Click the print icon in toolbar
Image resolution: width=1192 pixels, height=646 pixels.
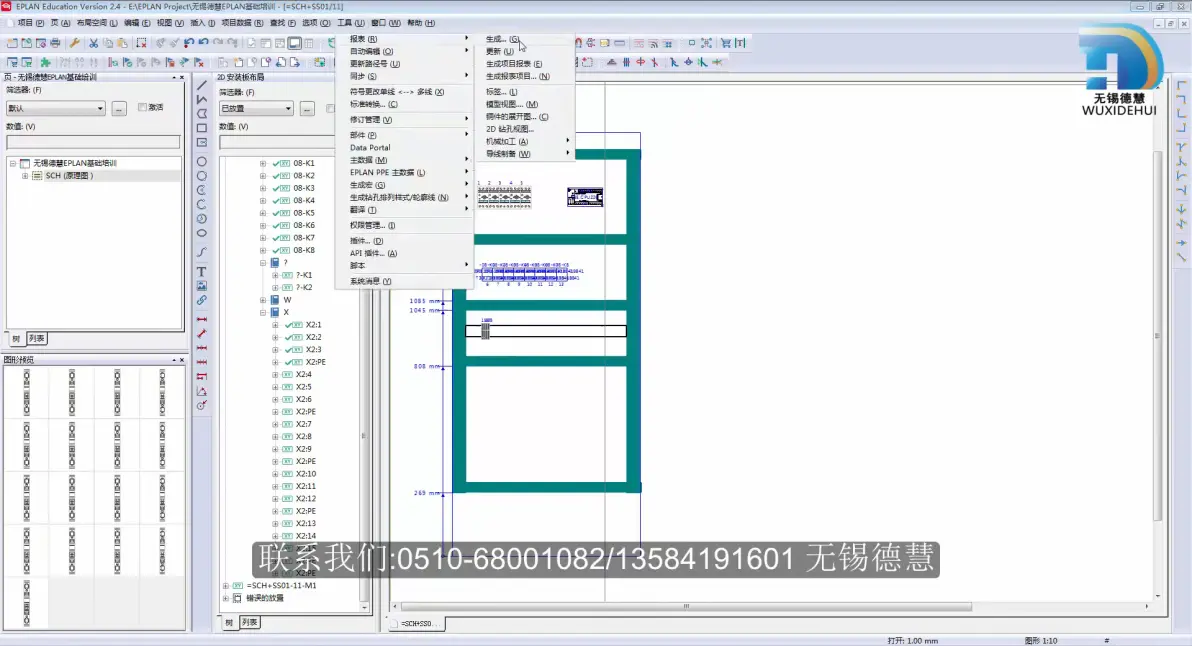point(55,43)
